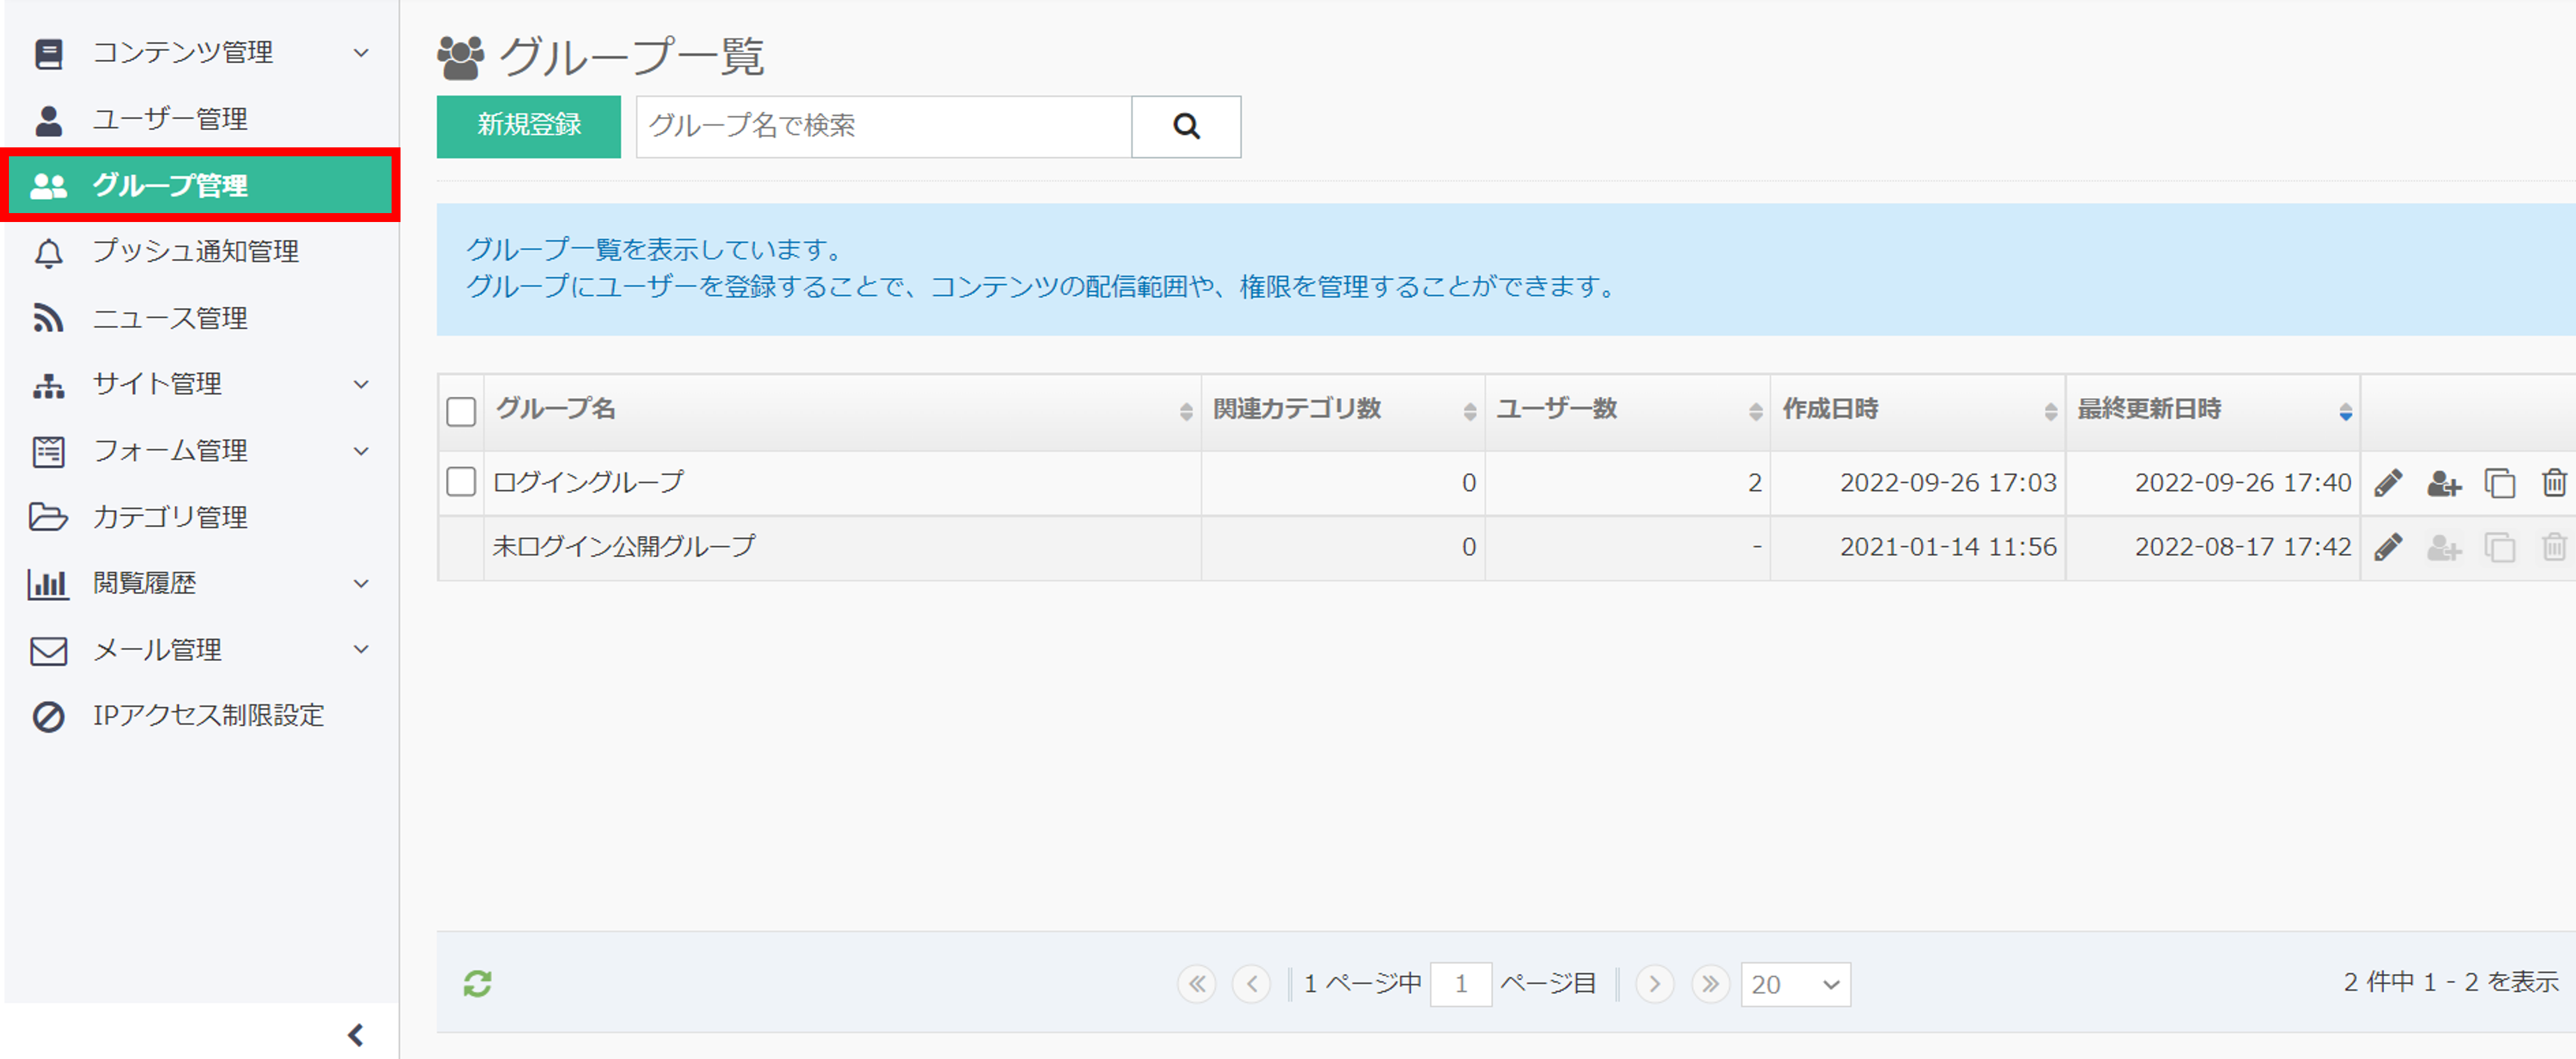Click the 2022-09-26 17:40 updated date

2243,483
